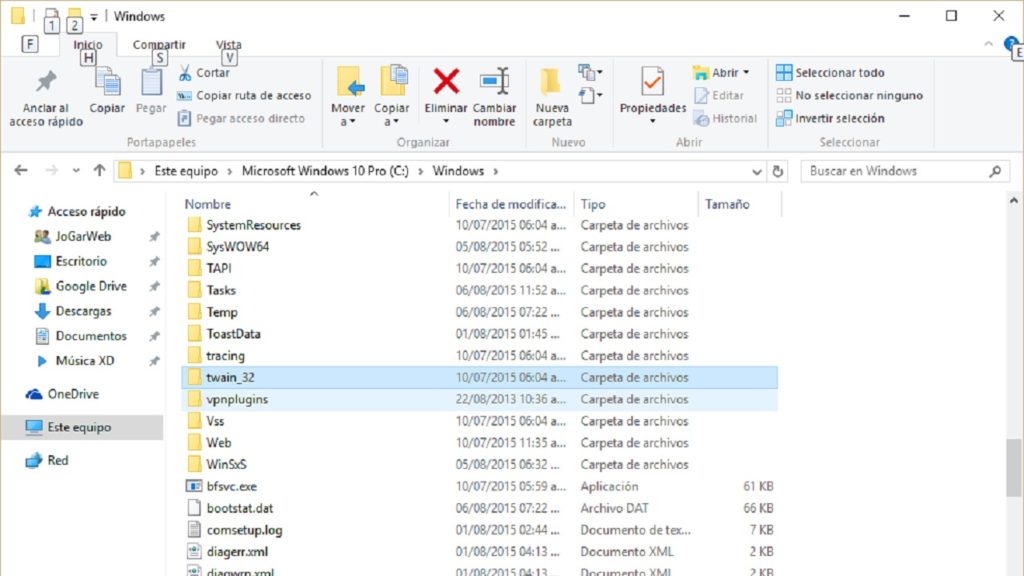
Task: Click Este equipo in address path
Action: tap(186, 171)
